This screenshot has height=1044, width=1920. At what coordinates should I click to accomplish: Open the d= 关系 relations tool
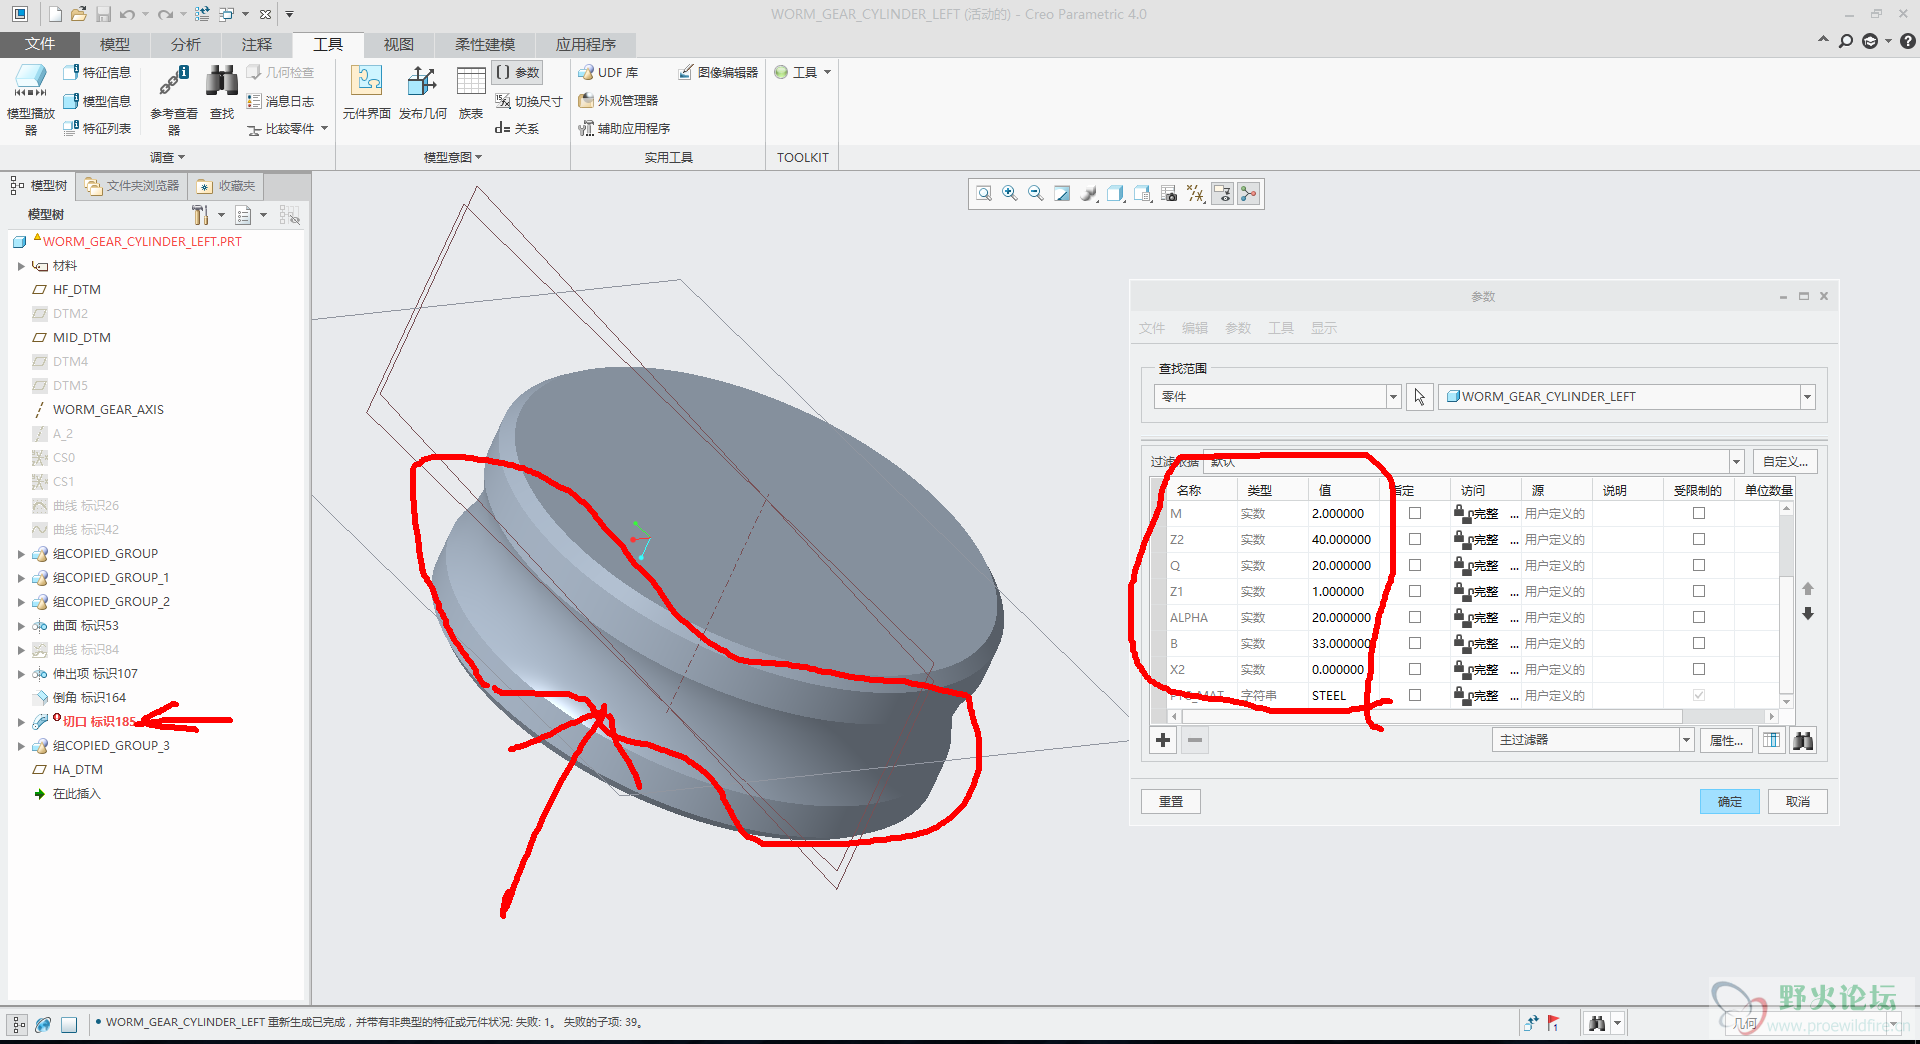click(x=517, y=128)
